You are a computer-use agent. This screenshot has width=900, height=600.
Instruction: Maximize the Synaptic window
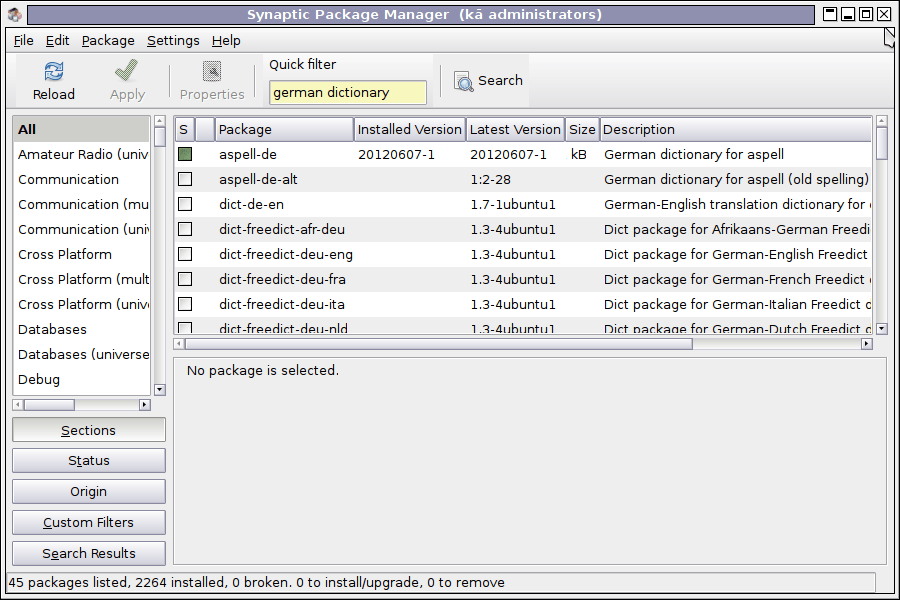pos(866,14)
